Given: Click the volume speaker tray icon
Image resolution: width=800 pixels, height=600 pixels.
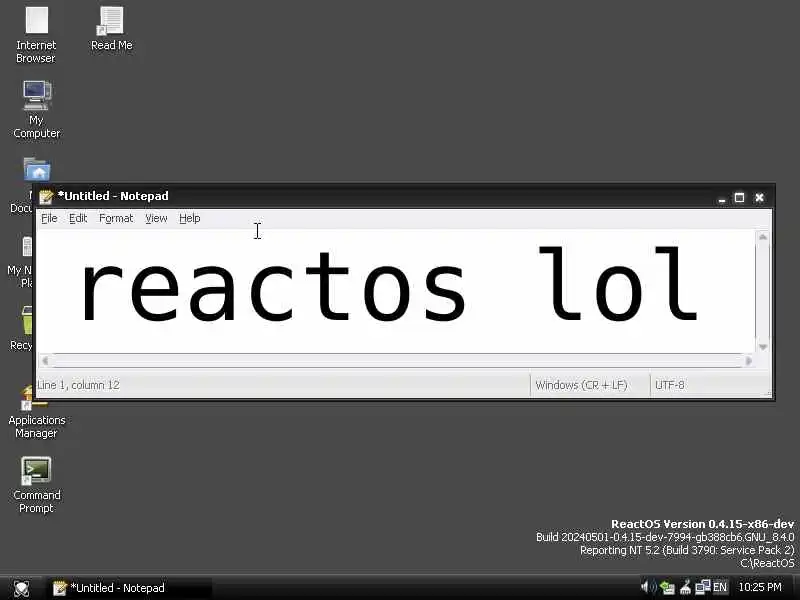Looking at the screenshot, I should 648,587.
